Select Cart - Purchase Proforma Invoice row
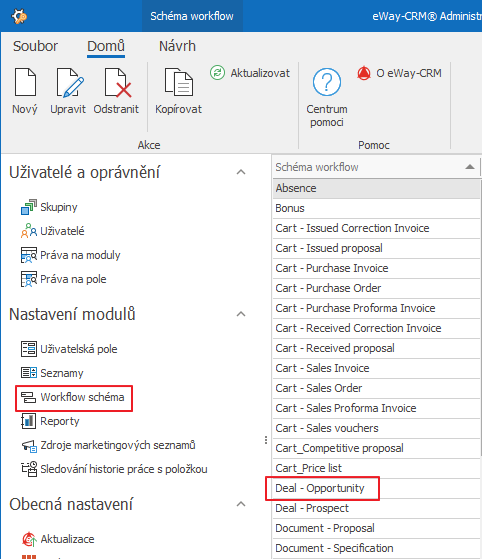The width and height of the screenshot is (482, 559). [376, 308]
